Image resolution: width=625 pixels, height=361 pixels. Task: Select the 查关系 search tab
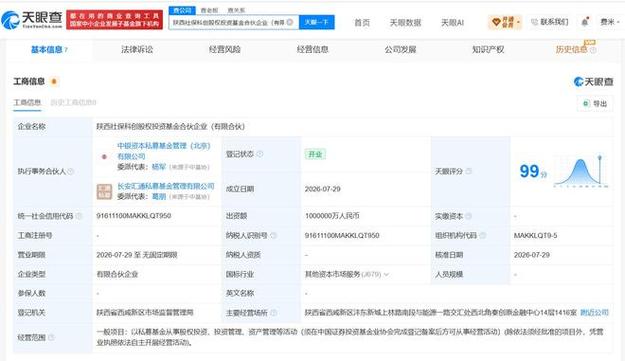point(236,10)
